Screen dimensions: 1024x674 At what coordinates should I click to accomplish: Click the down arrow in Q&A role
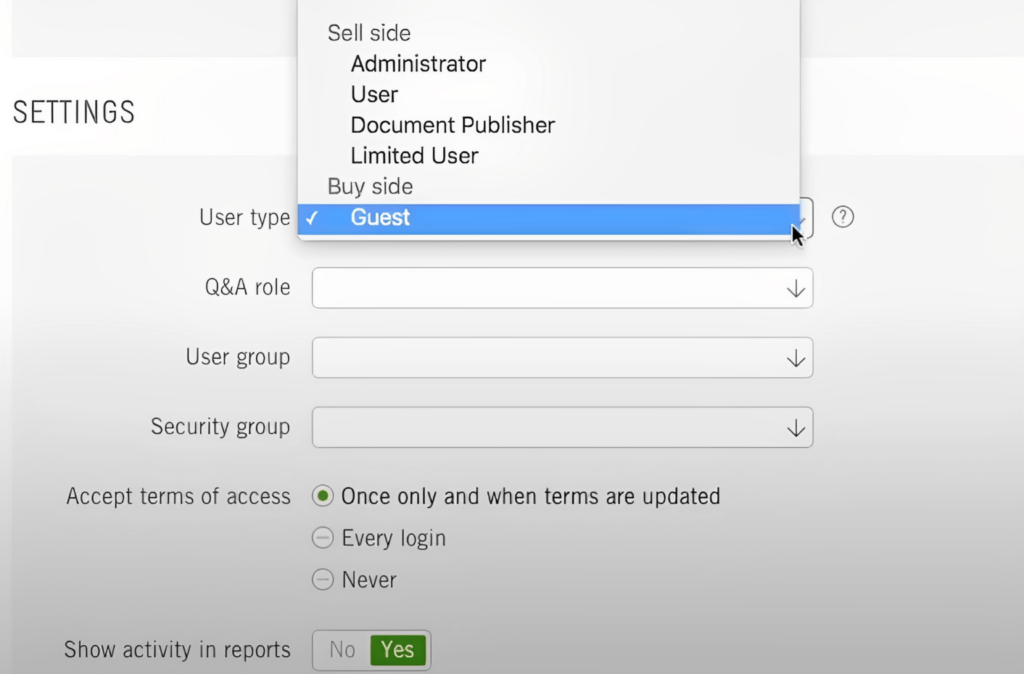coord(796,289)
